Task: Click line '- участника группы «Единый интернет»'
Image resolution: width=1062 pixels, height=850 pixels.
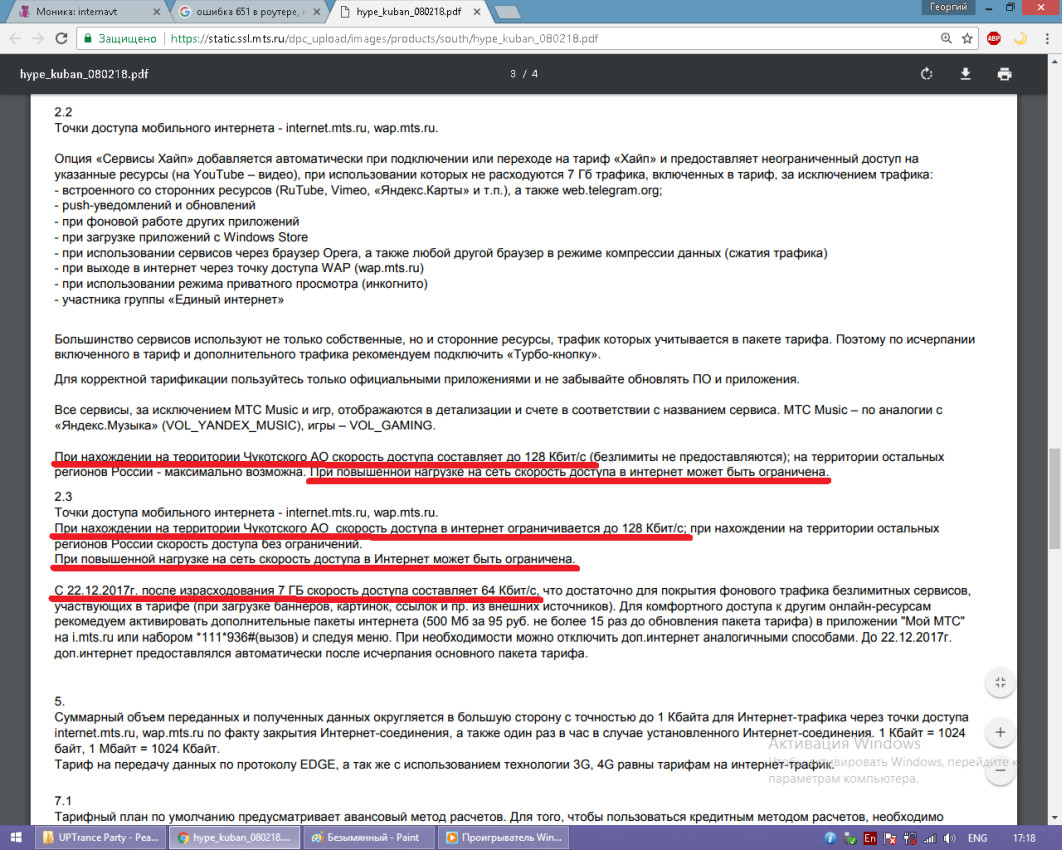Action: click(169, 299)
